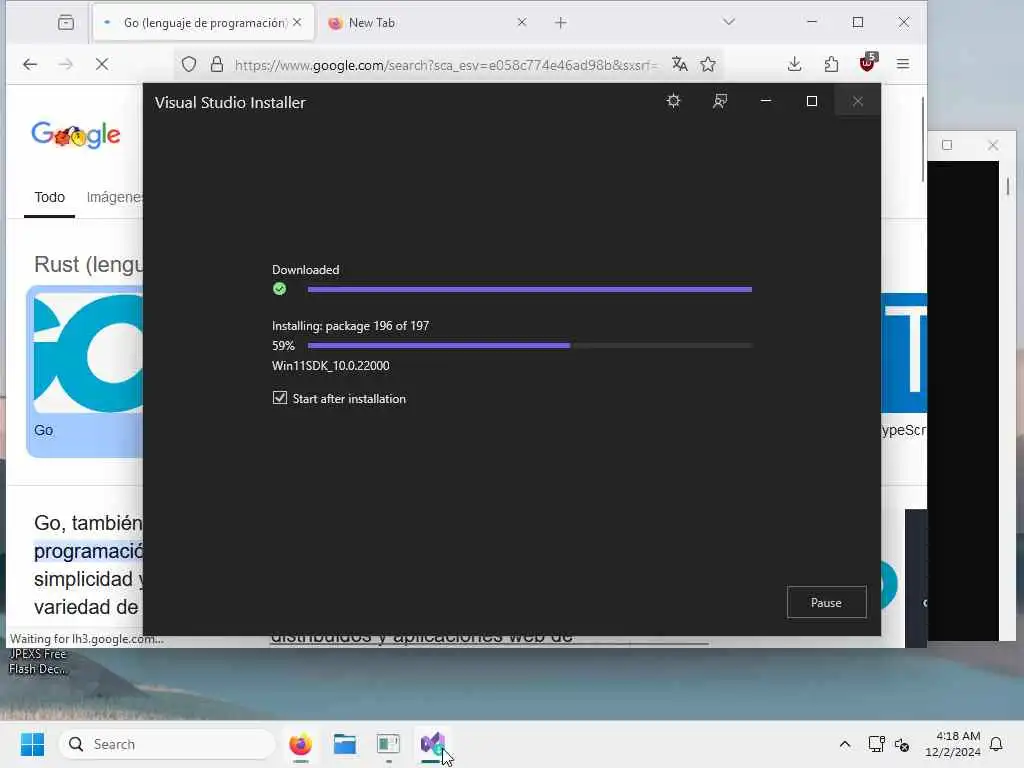
Task: Switch to the Go (lenguaje de programación) tab
Action: tap(202, 23)
